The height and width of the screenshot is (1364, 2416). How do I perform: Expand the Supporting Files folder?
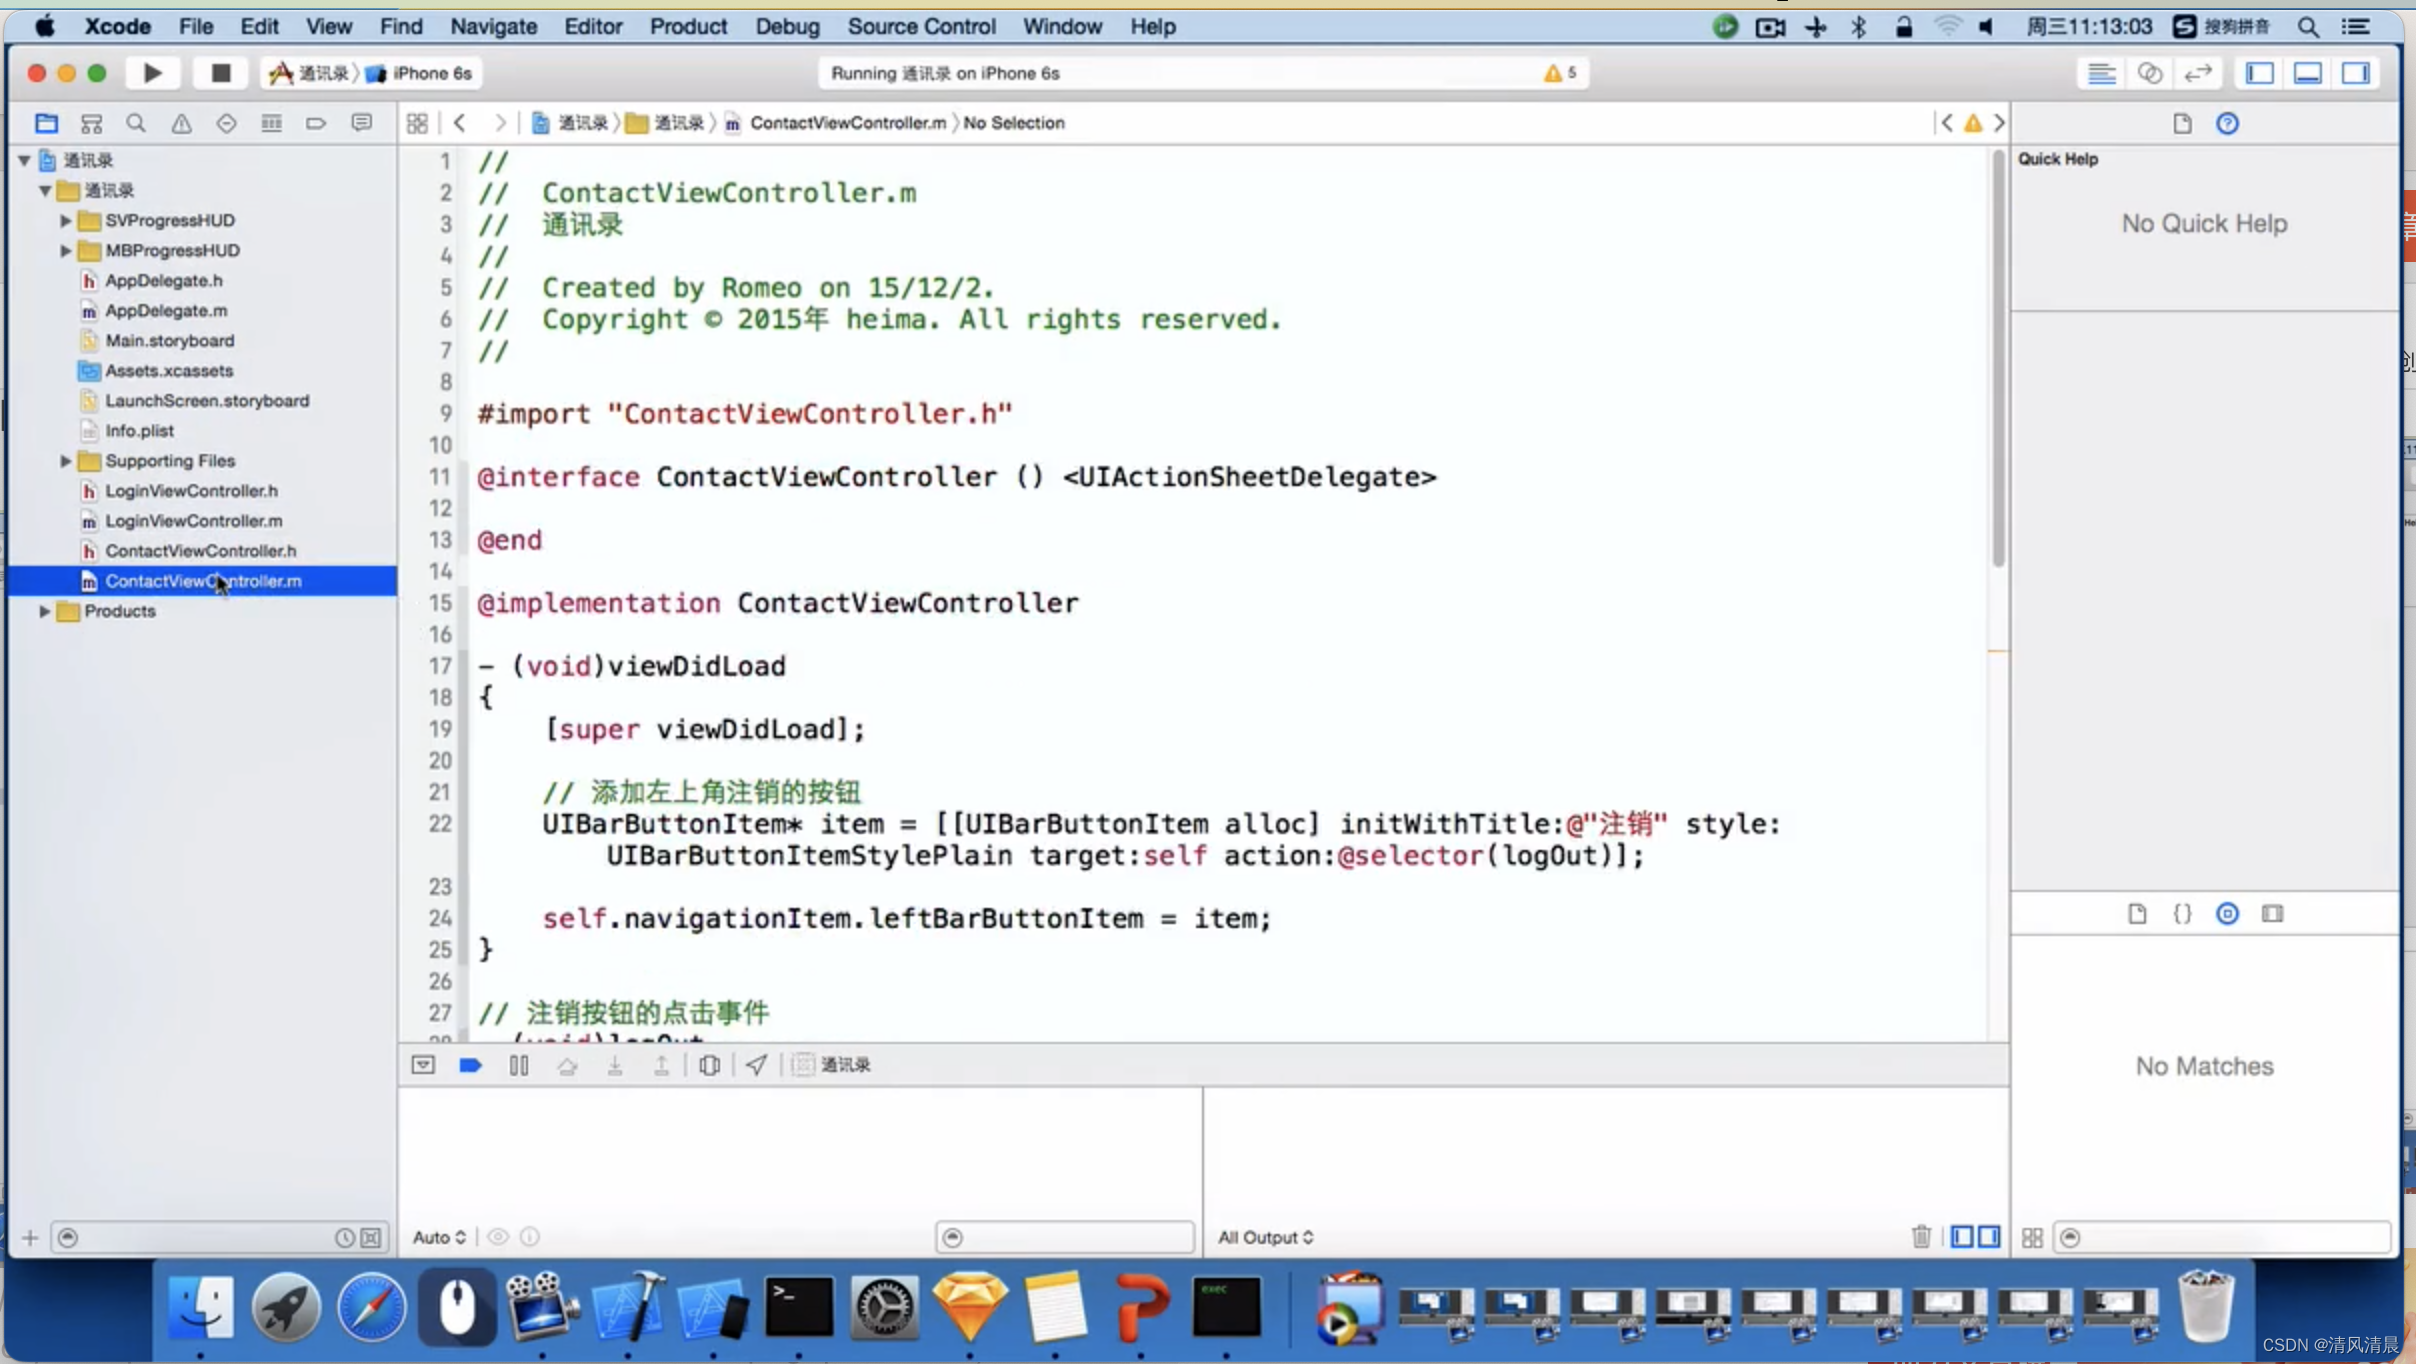point(66,460)
